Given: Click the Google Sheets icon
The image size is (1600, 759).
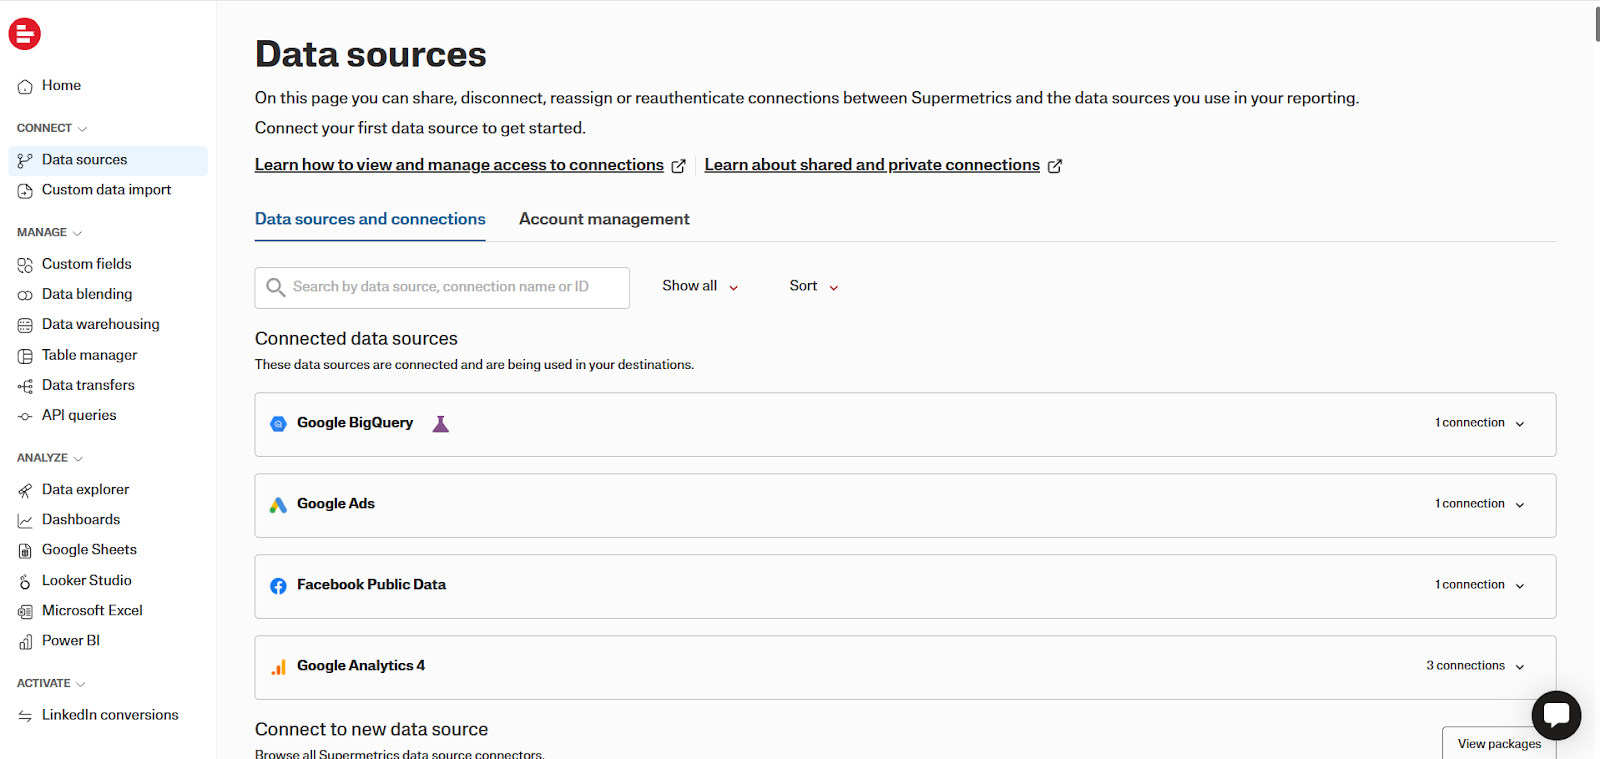Looking at the screenshot, I should pos(25,551).
